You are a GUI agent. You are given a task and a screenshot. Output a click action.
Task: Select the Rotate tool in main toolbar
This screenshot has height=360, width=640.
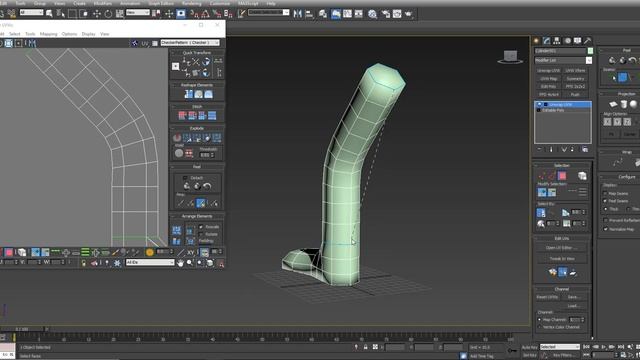pyautogui.click(x=108, y=14)
